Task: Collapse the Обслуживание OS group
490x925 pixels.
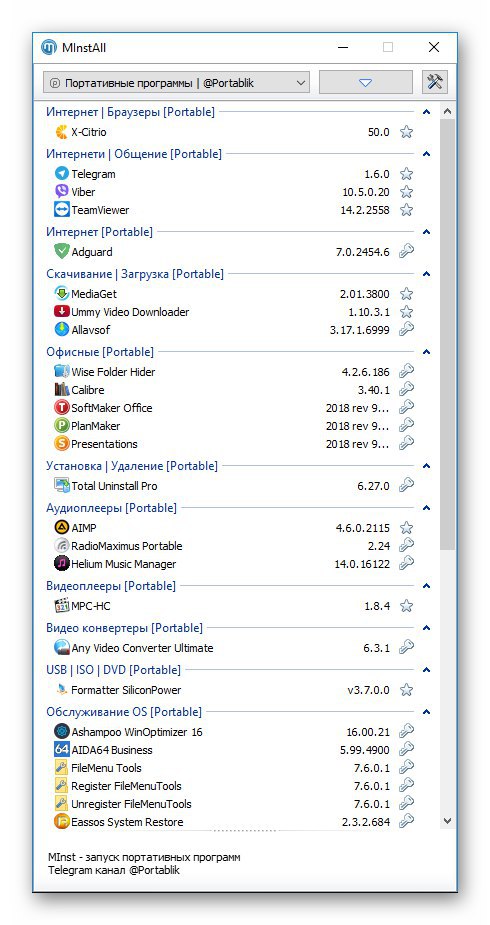Action: pos(427,711)
